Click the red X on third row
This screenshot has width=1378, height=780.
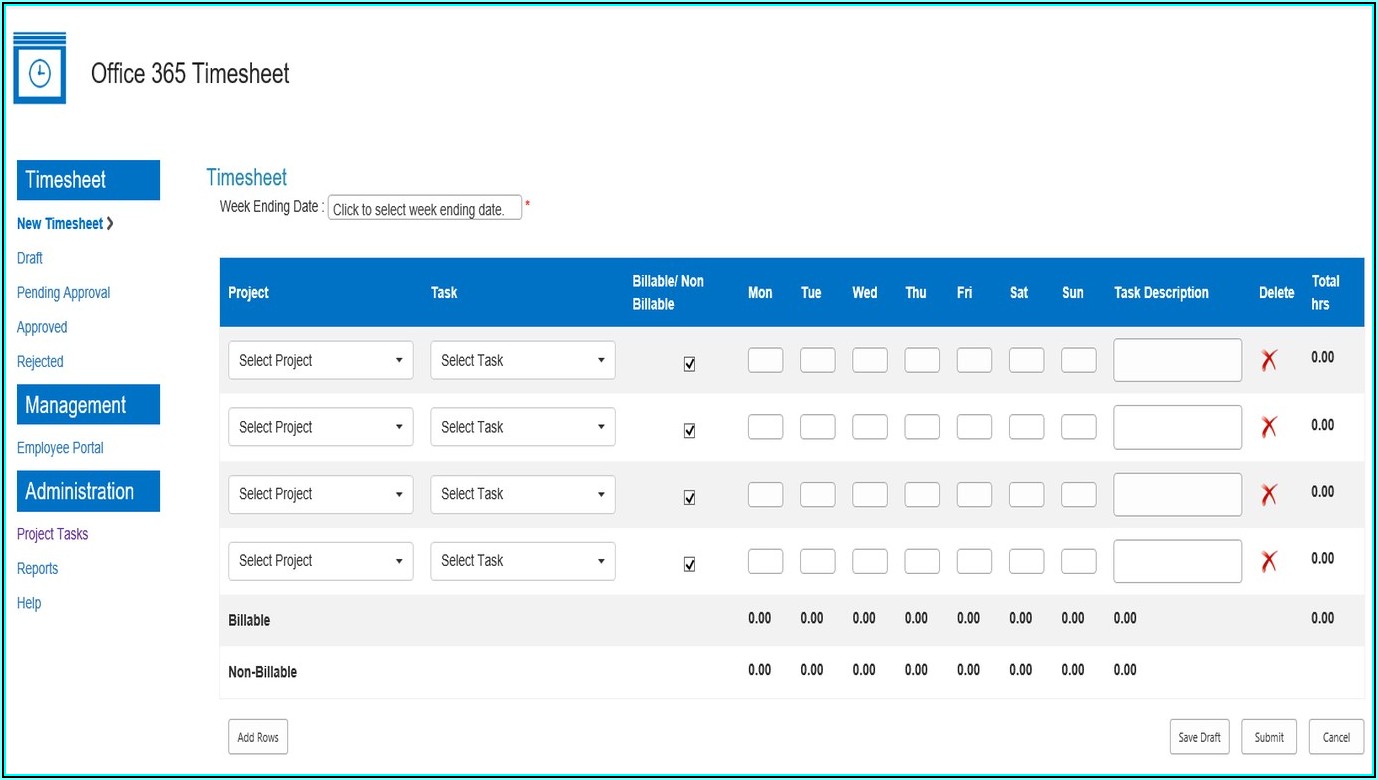point(1269,494)
